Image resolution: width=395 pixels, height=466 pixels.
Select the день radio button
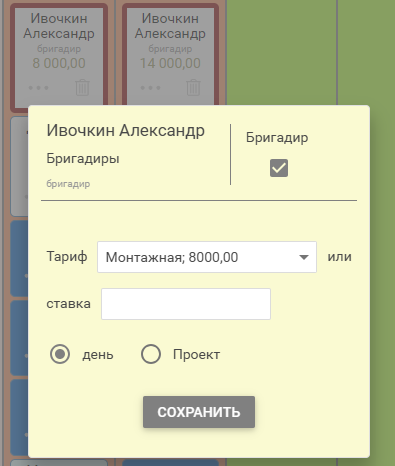click(x=60, y=354)
